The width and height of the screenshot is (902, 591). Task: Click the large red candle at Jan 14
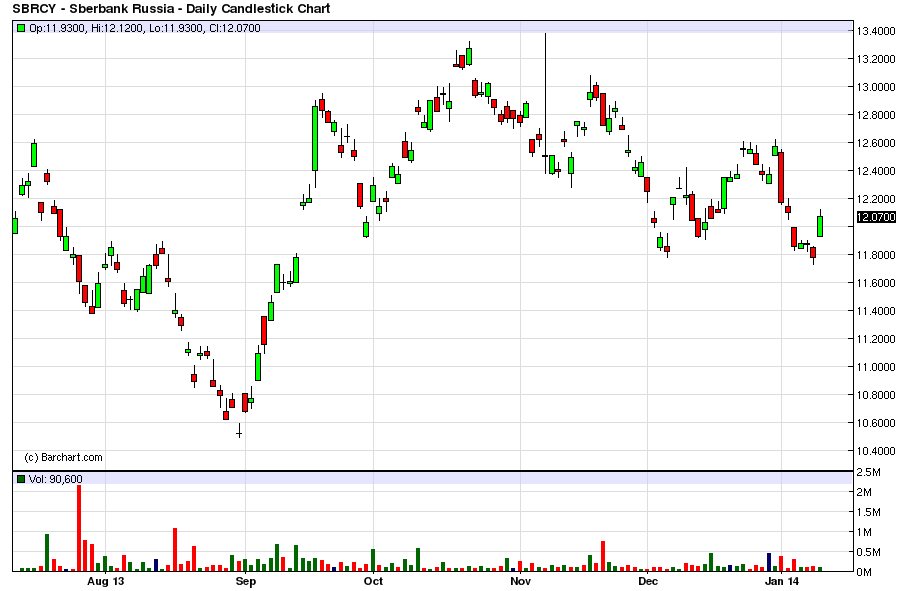click(x=781, y=177)
